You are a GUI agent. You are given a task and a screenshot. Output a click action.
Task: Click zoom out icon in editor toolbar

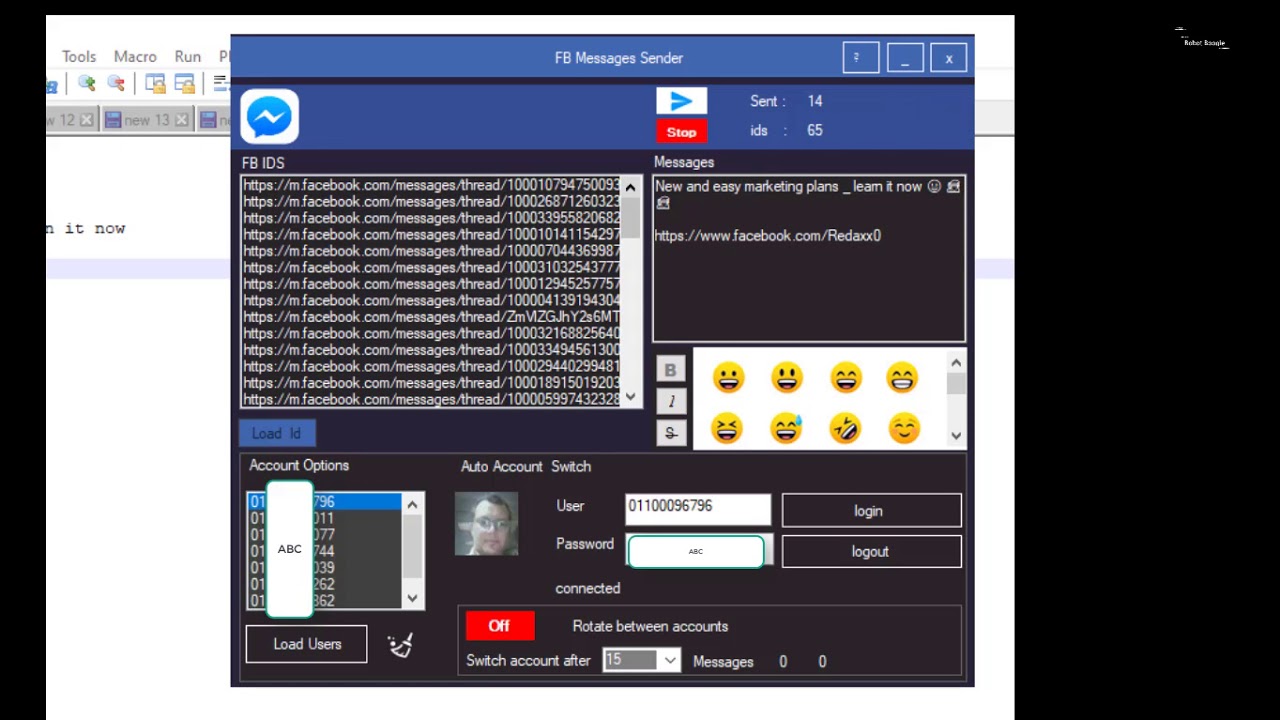[116, 84]
